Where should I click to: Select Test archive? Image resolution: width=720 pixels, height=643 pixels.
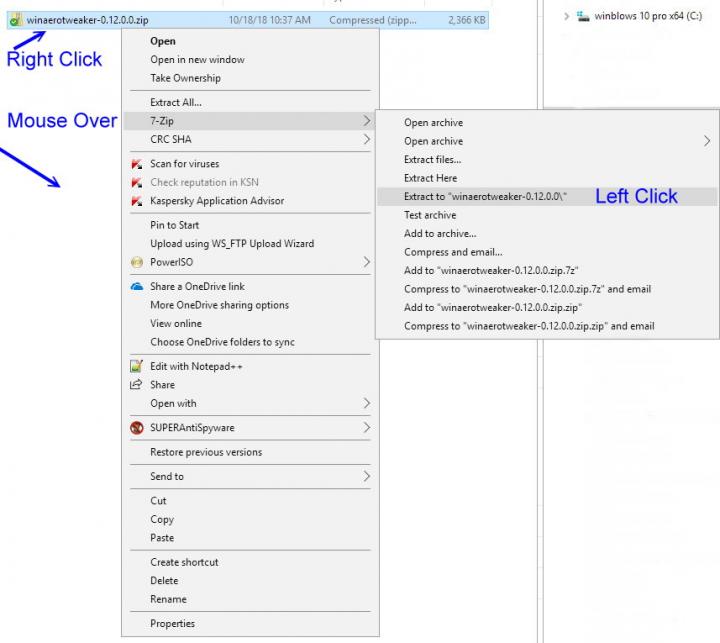(x=430, y=215)
